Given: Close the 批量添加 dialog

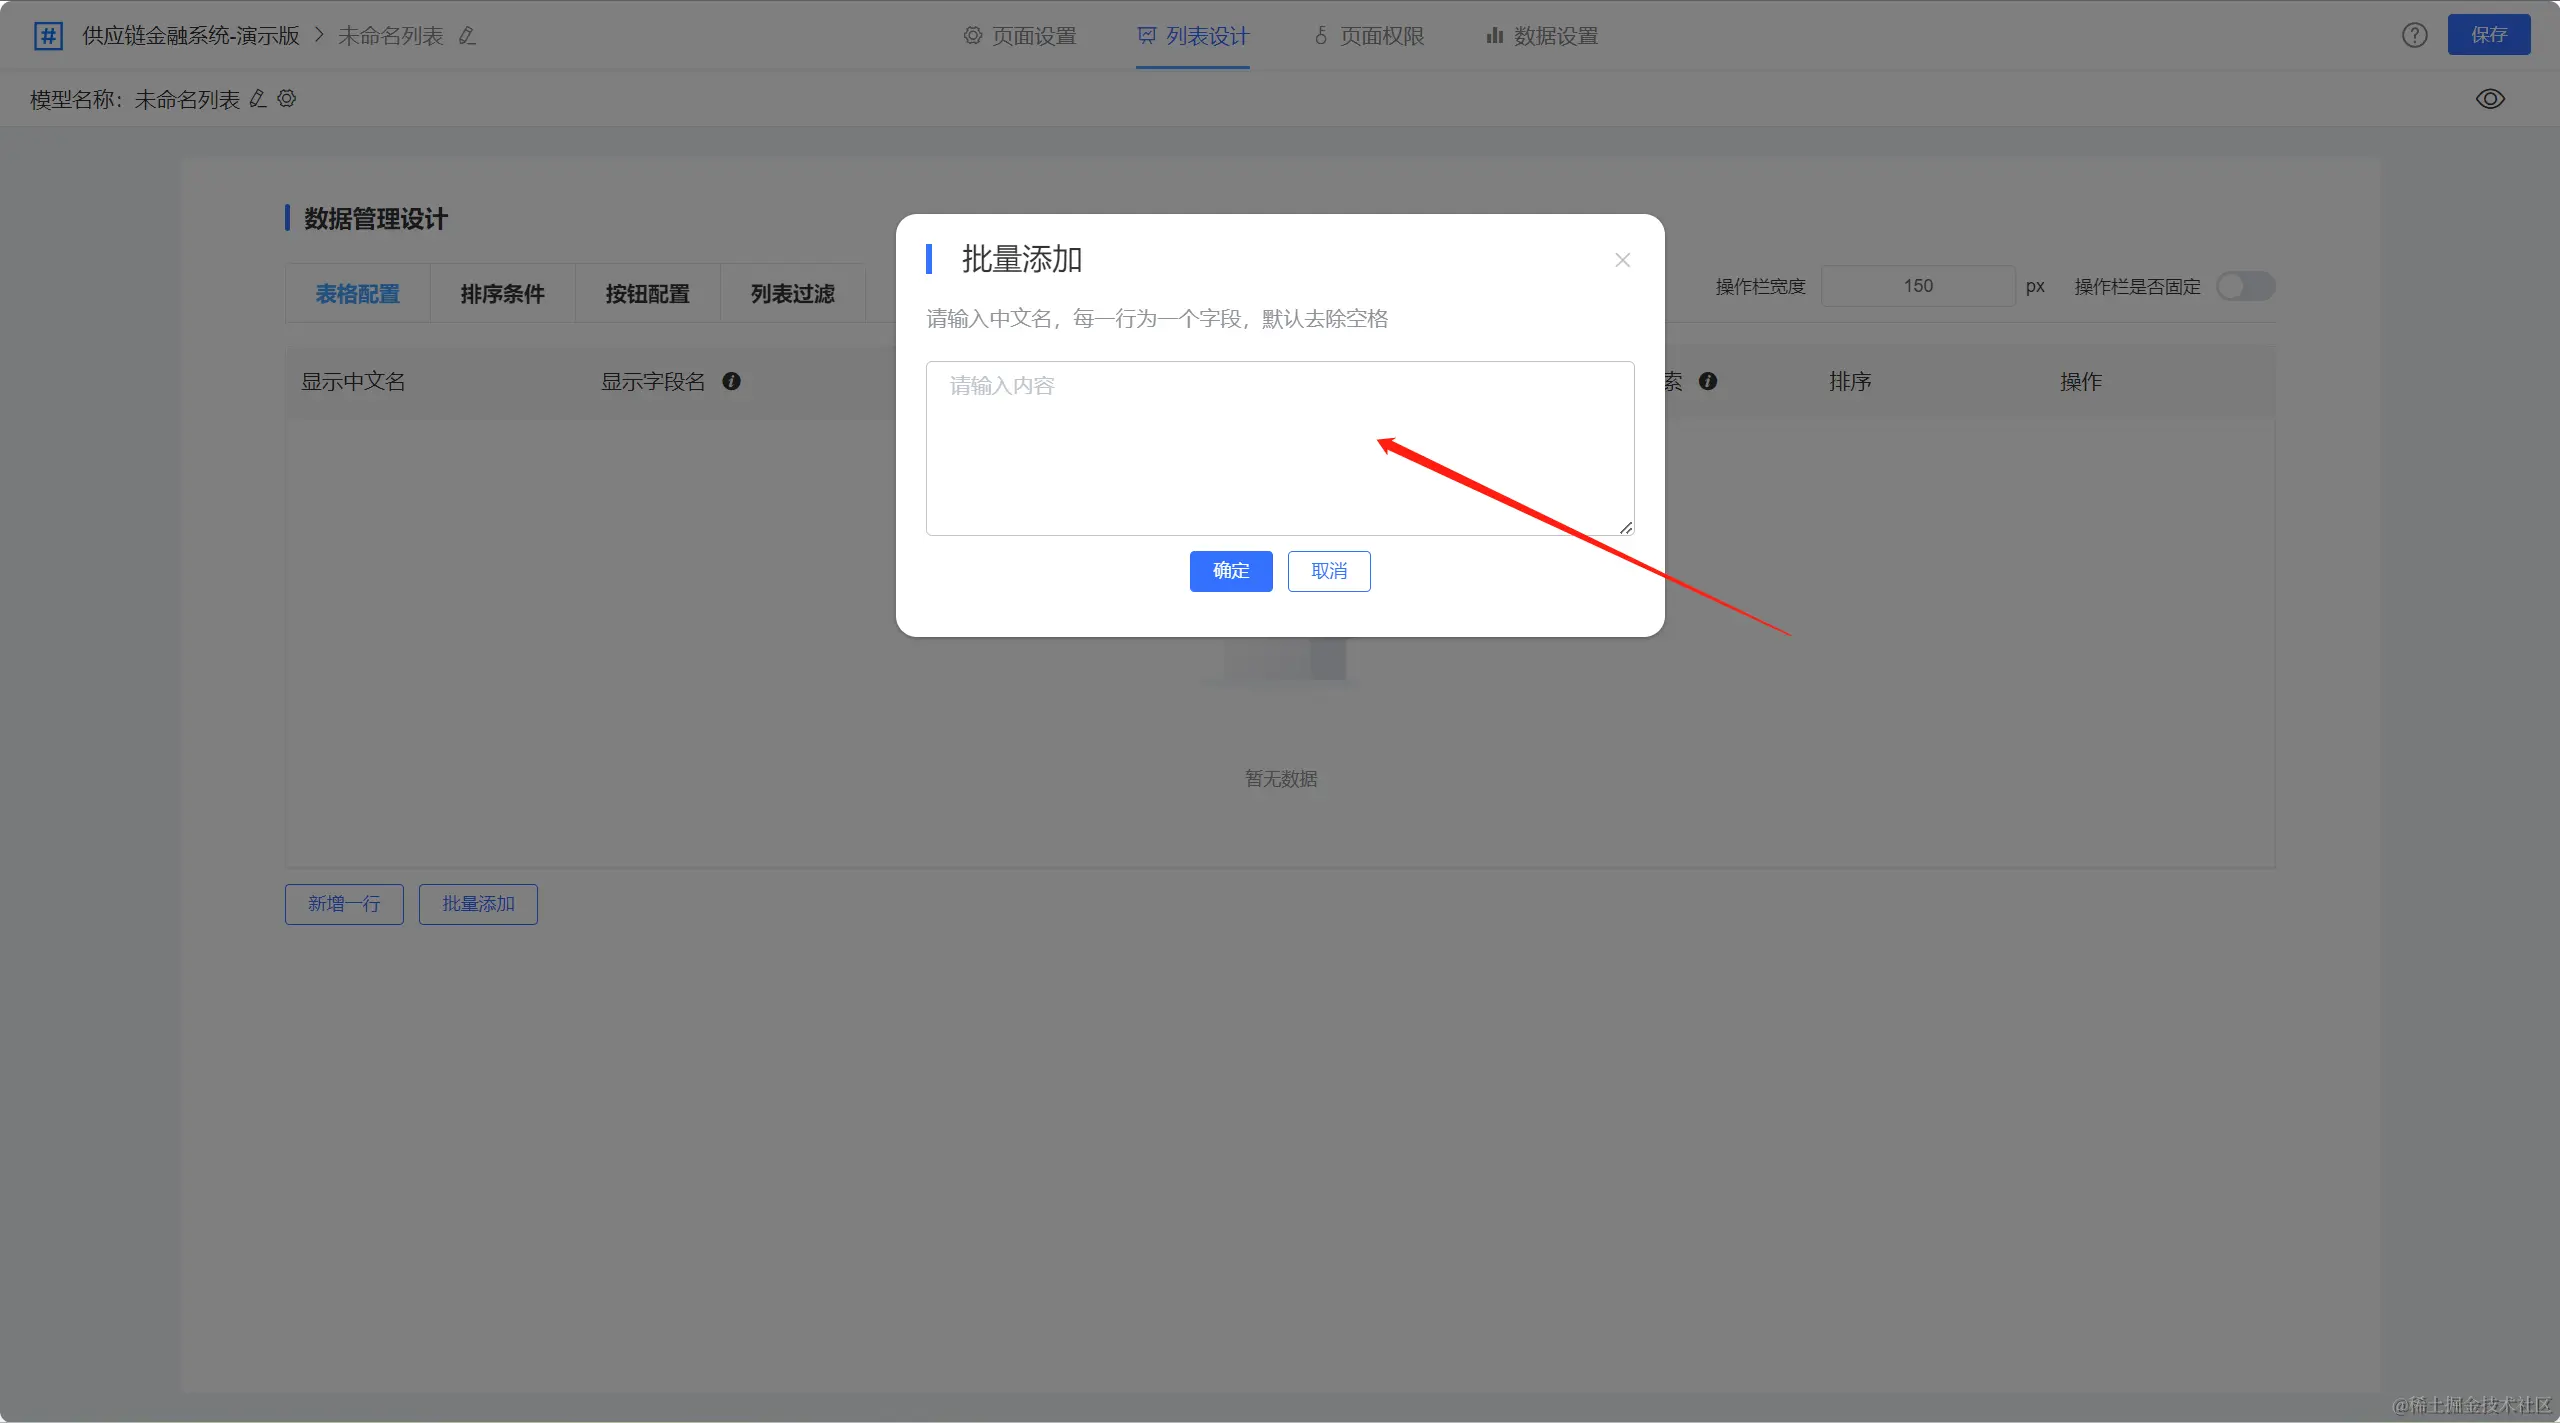Looking at the screenshot, I should (1622, 260).
